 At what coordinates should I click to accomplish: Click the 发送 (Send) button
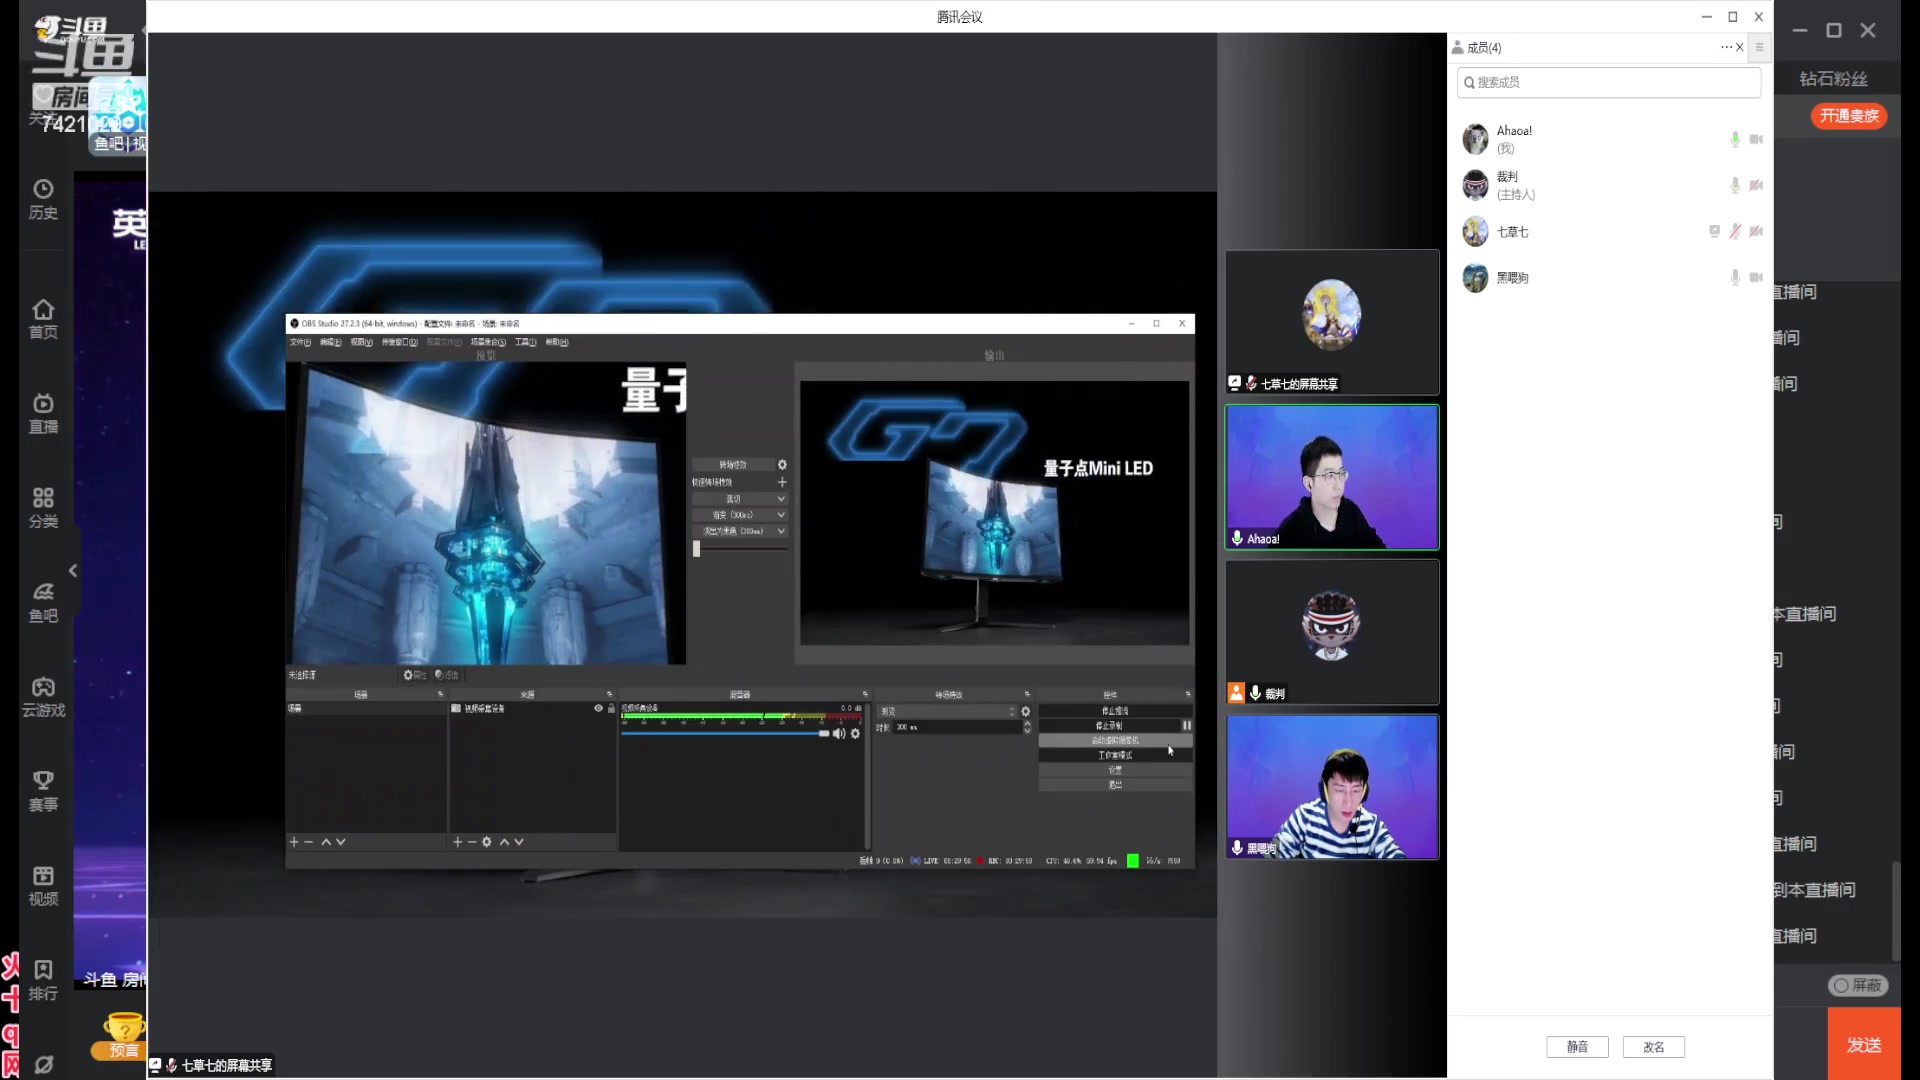pos(1864,1045)
